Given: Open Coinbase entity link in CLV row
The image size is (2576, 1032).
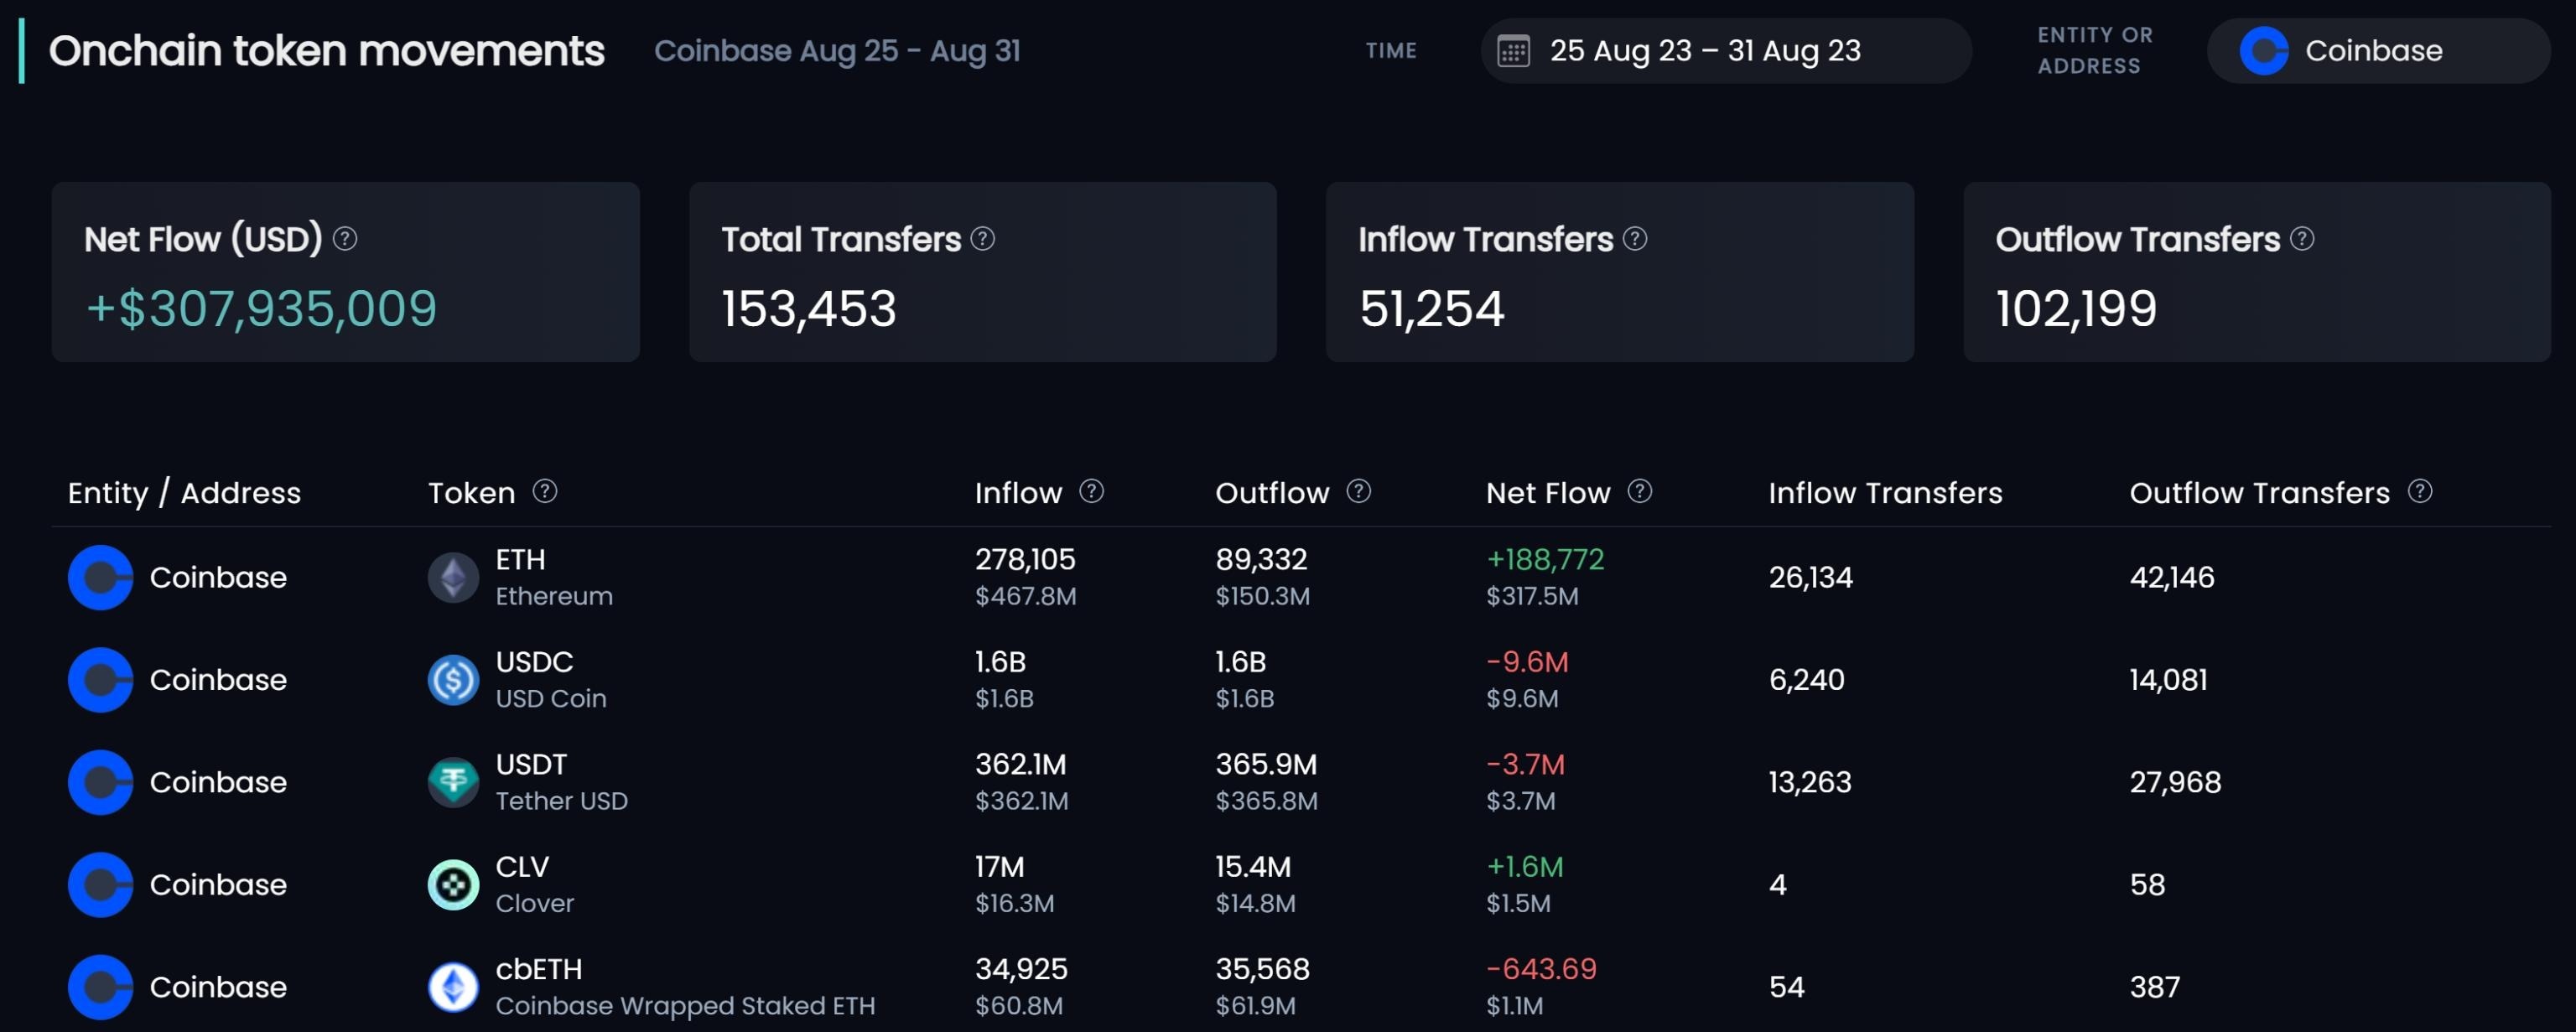Looking at the screenshot, I should 218,885.
